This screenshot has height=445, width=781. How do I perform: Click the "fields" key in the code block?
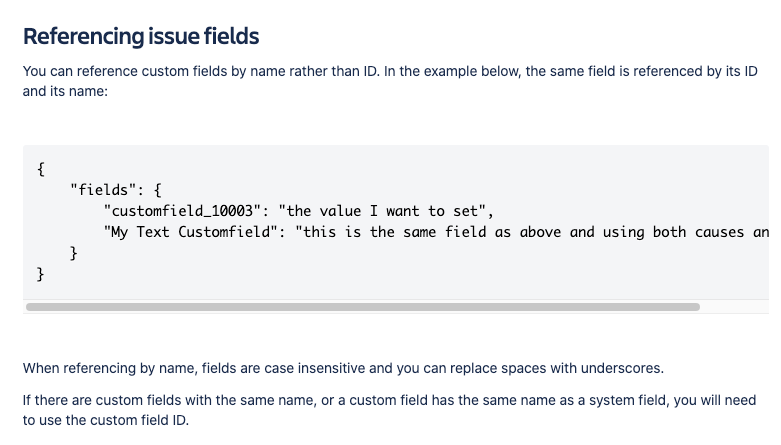tap(103, 190)
